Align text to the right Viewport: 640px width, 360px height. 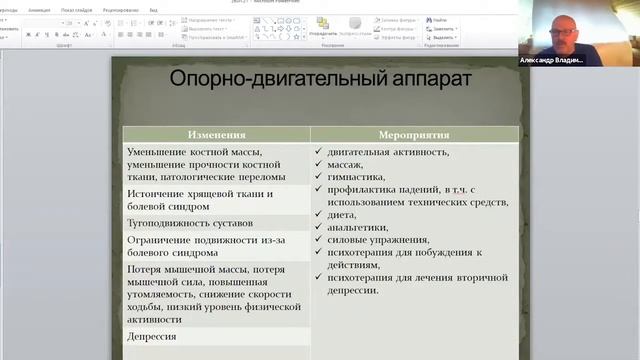click(139, 35)
